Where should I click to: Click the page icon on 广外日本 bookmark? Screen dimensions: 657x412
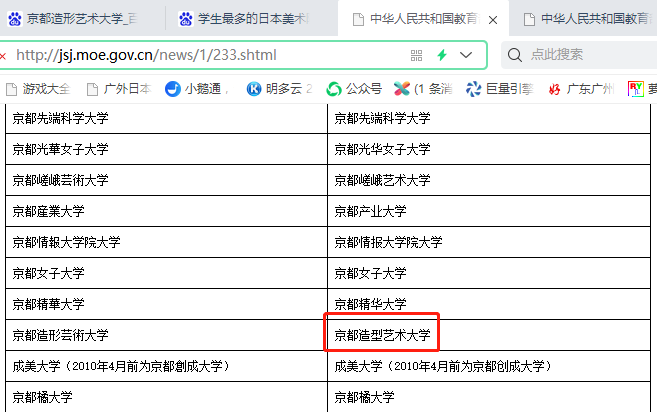point(92,89)
